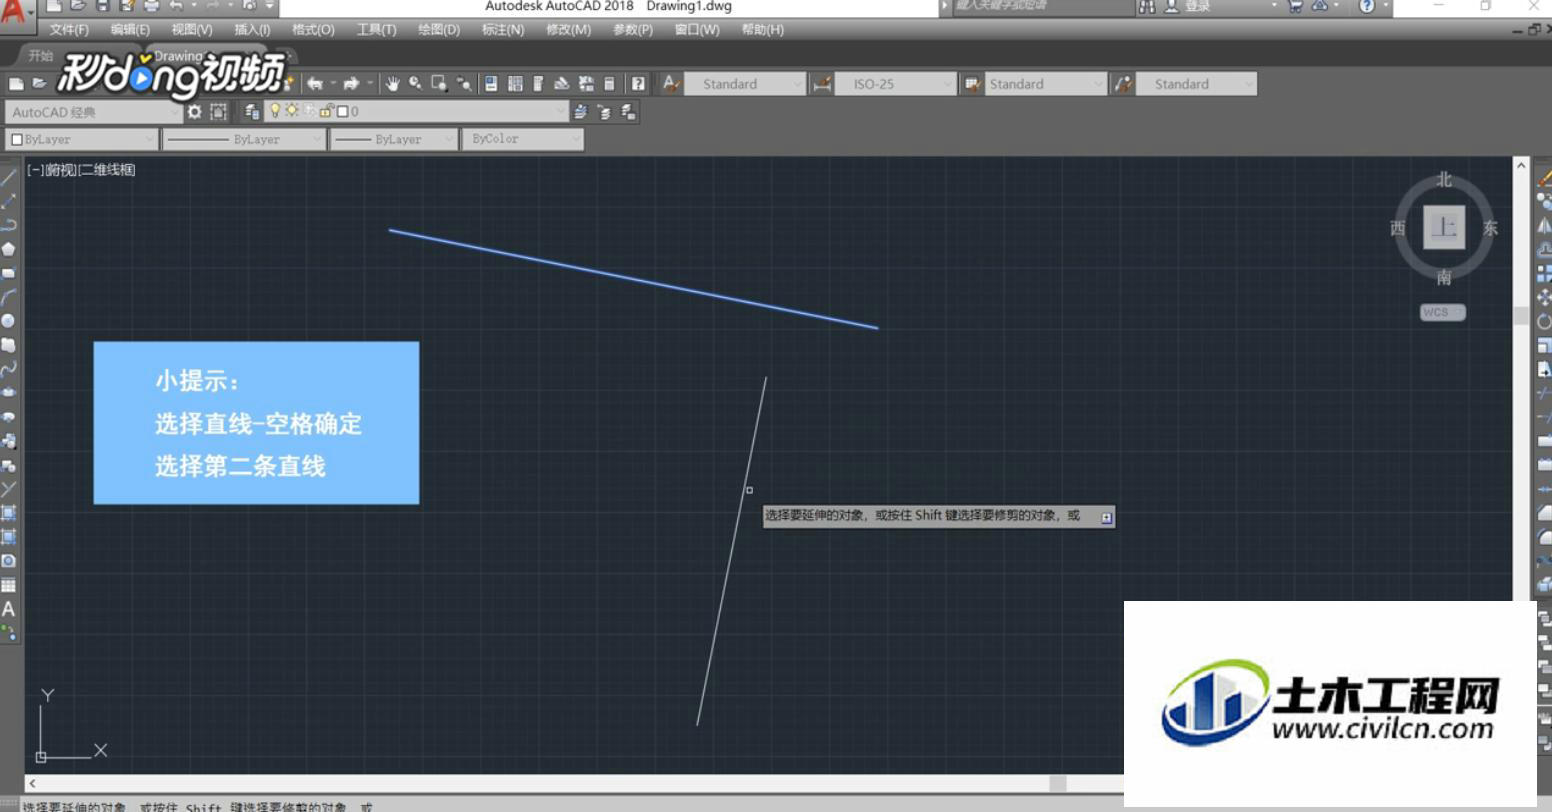Viewport: 1552px width, 812px height.
Task: Open the 绘图(D) menu
Action: point(439,30)
